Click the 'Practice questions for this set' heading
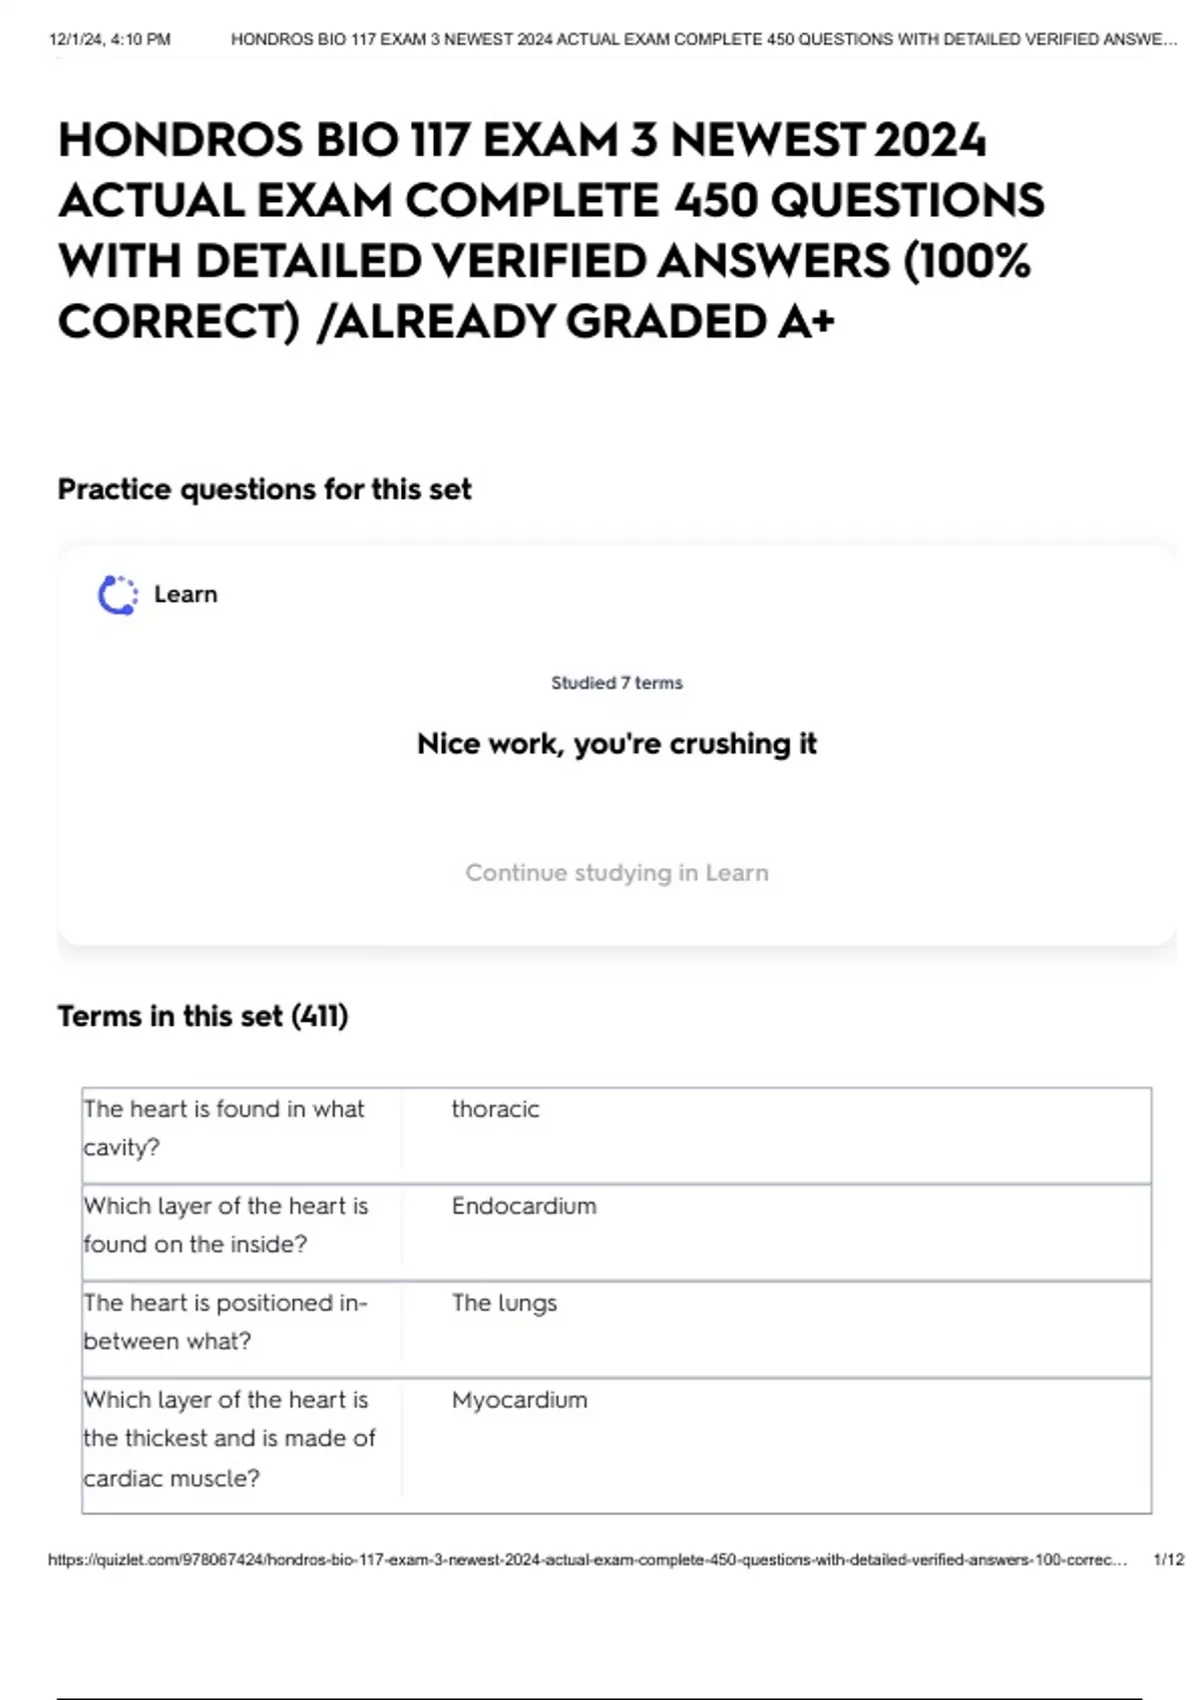The height and width of the screenshot is (1700, 1200). coord(264,489)
